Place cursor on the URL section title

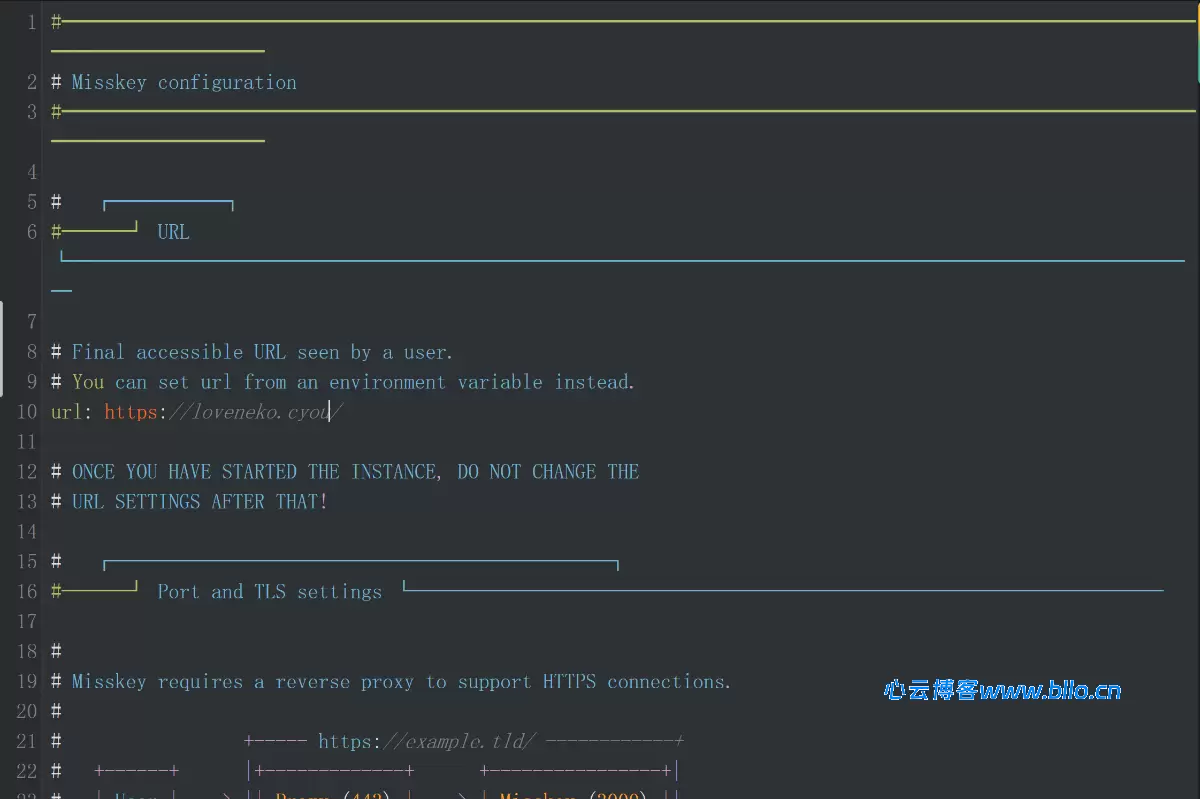[172, 231]
